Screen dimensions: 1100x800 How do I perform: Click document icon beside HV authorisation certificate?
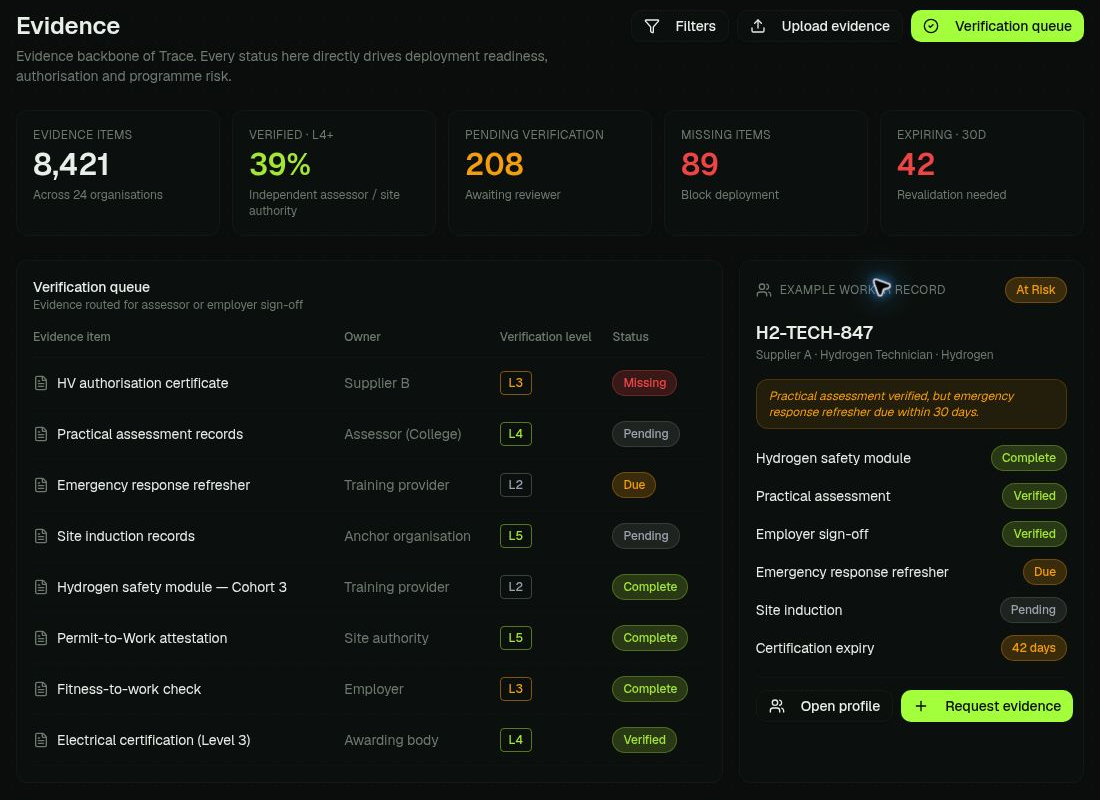pos(41,383)
